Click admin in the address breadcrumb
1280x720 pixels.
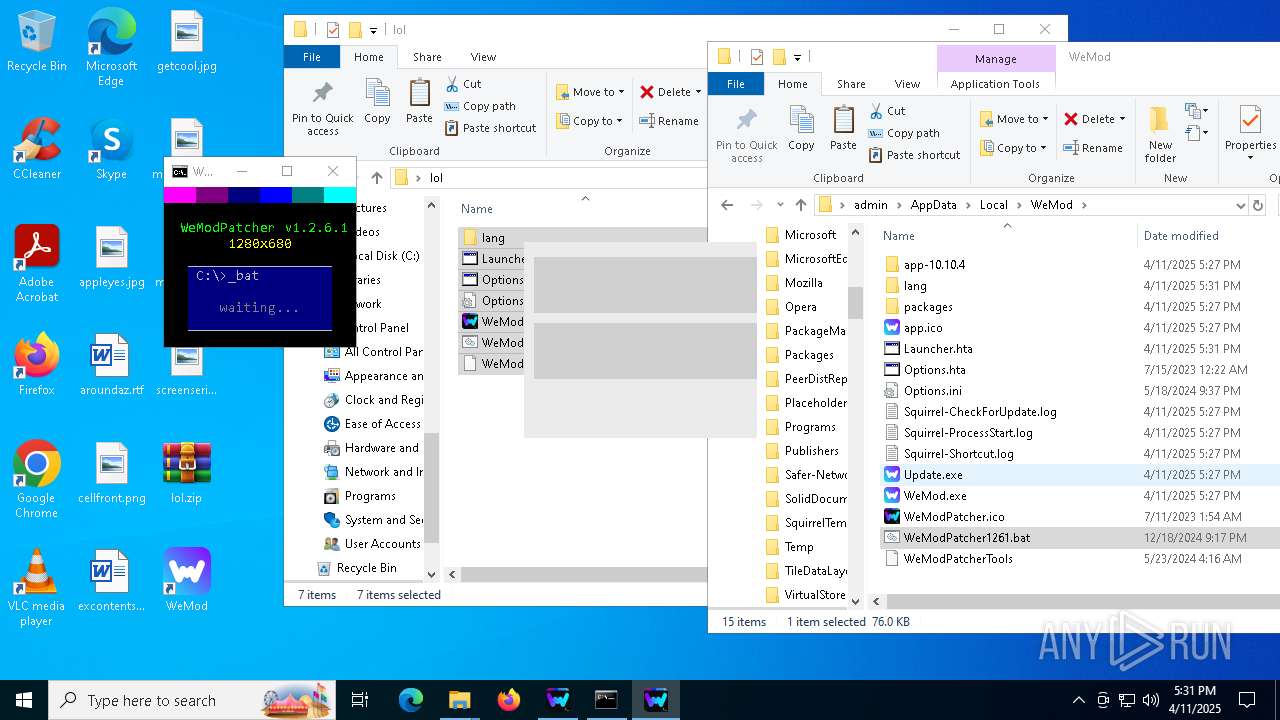coord(870,205)
